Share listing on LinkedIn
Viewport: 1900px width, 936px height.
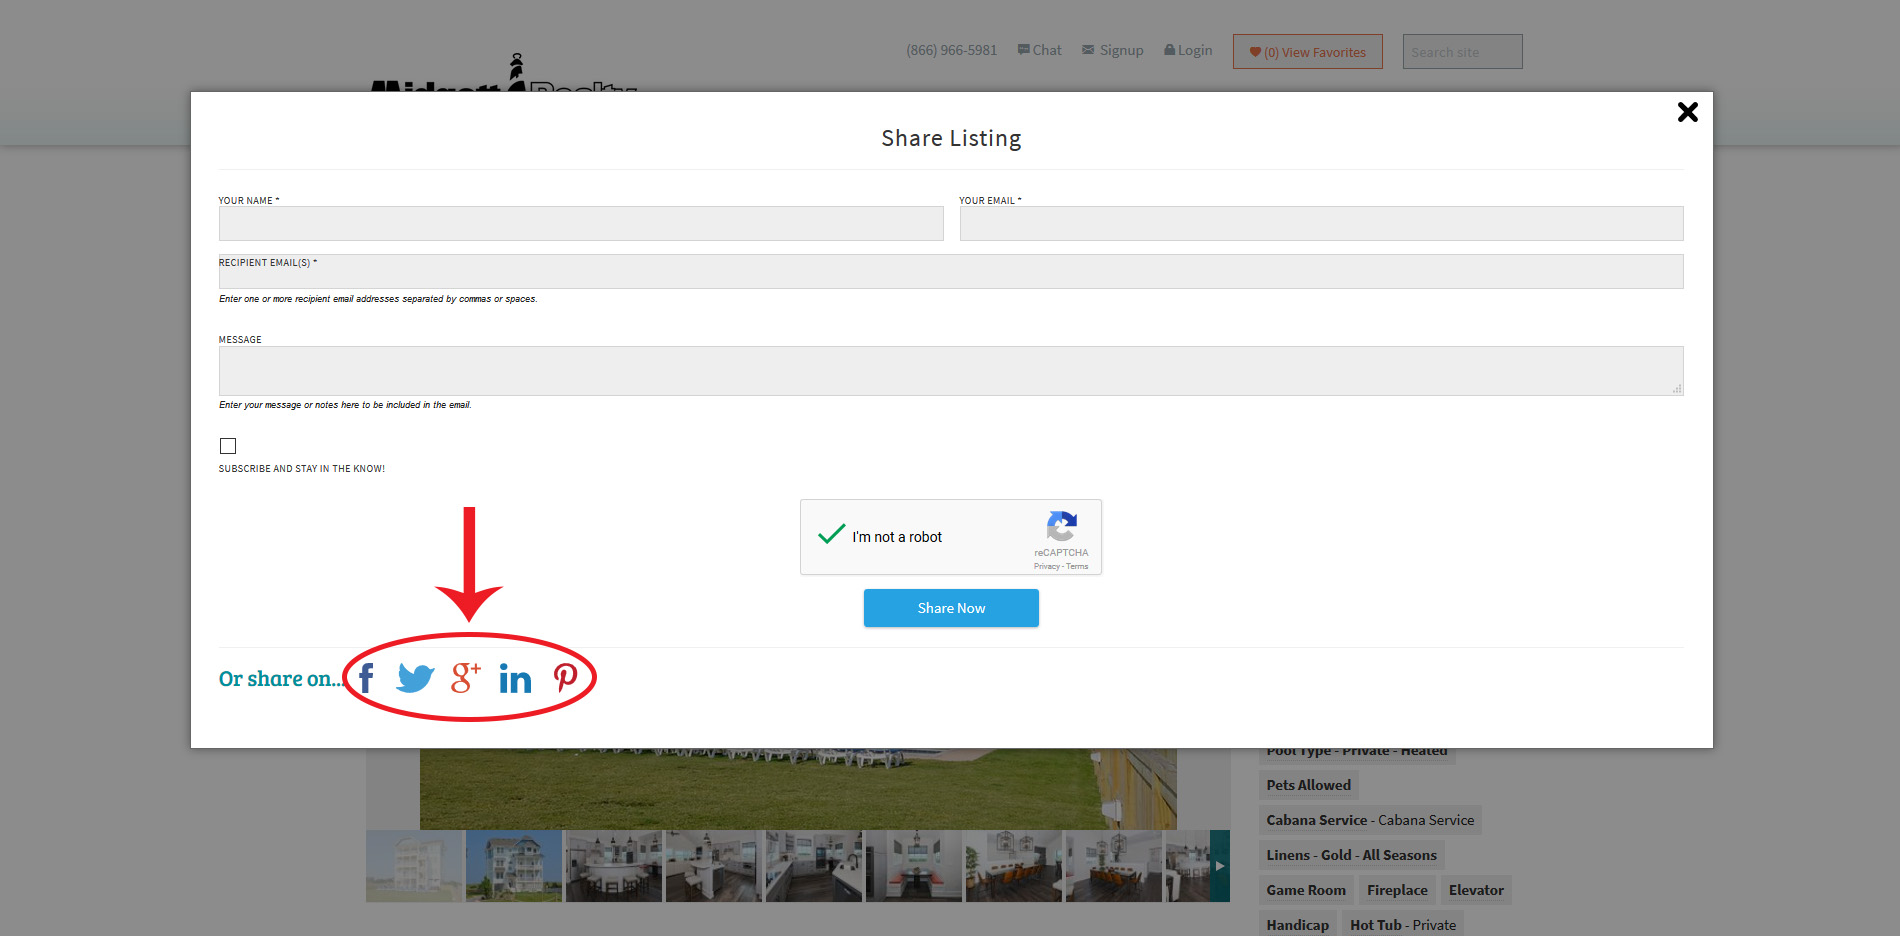point(515,679)
